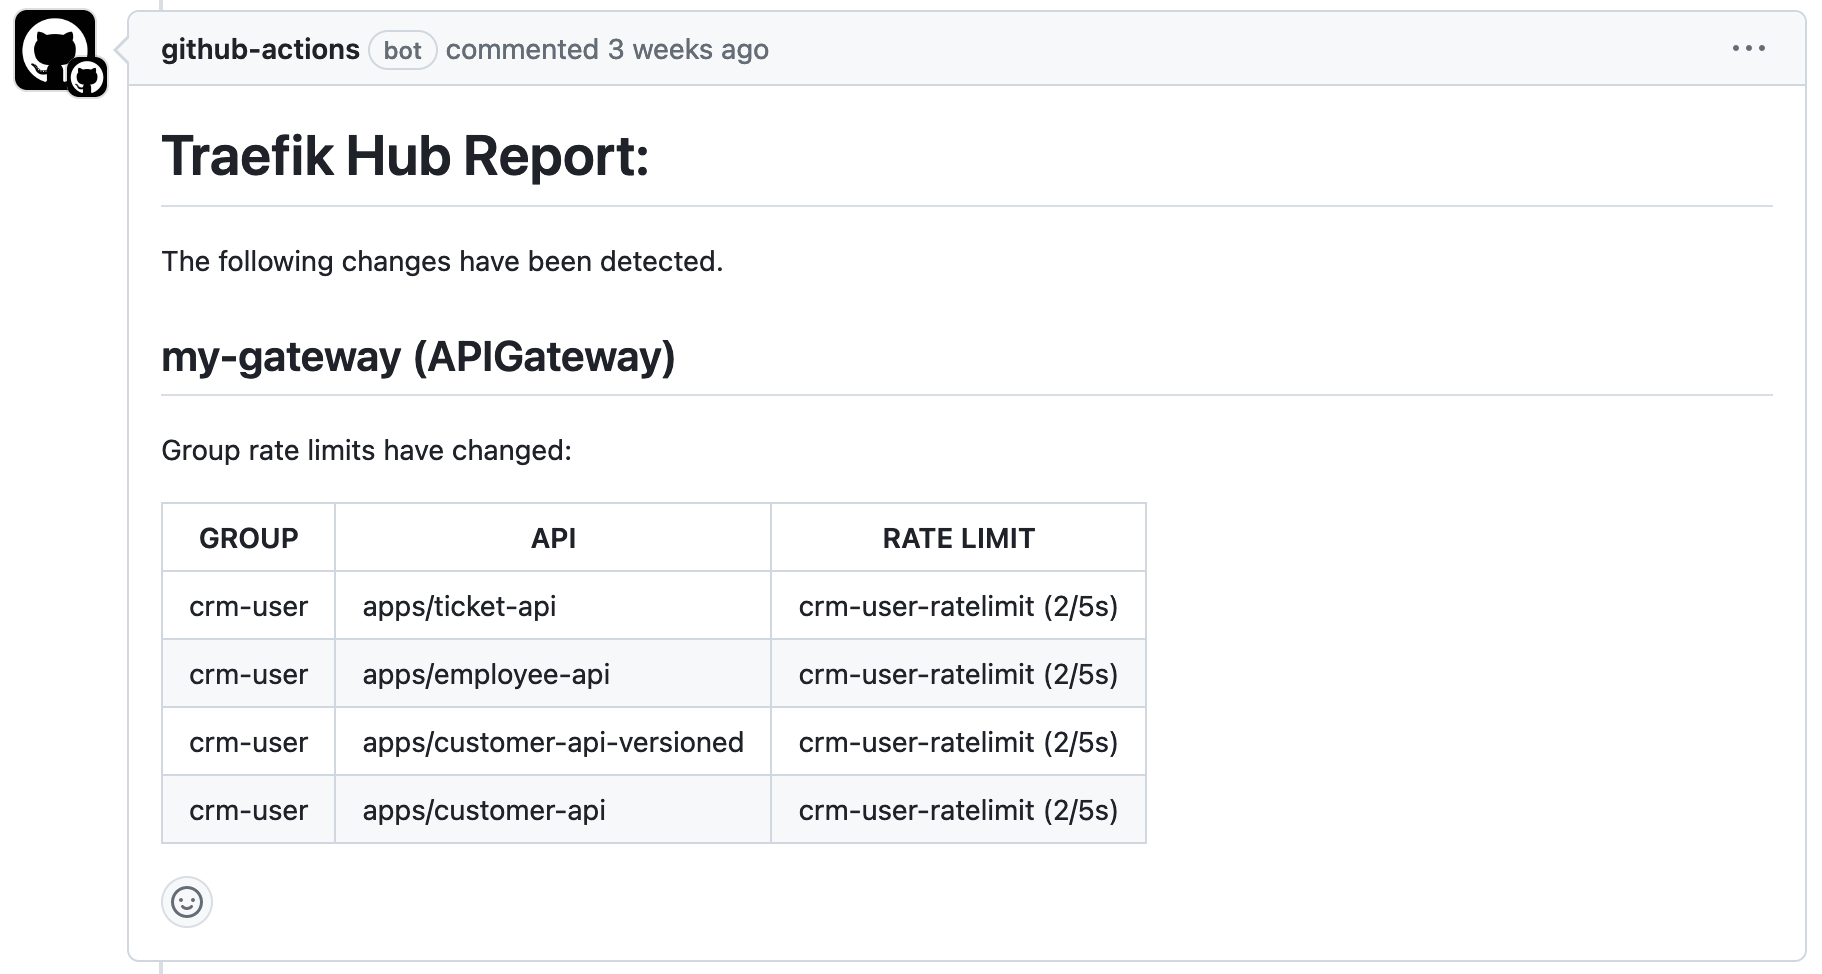Click the 'my-gateway (APIGateway)' heading
Image resolution: width=1822 pixels, height=974 pixels.
pyautogui.click(x=418, y=357)
